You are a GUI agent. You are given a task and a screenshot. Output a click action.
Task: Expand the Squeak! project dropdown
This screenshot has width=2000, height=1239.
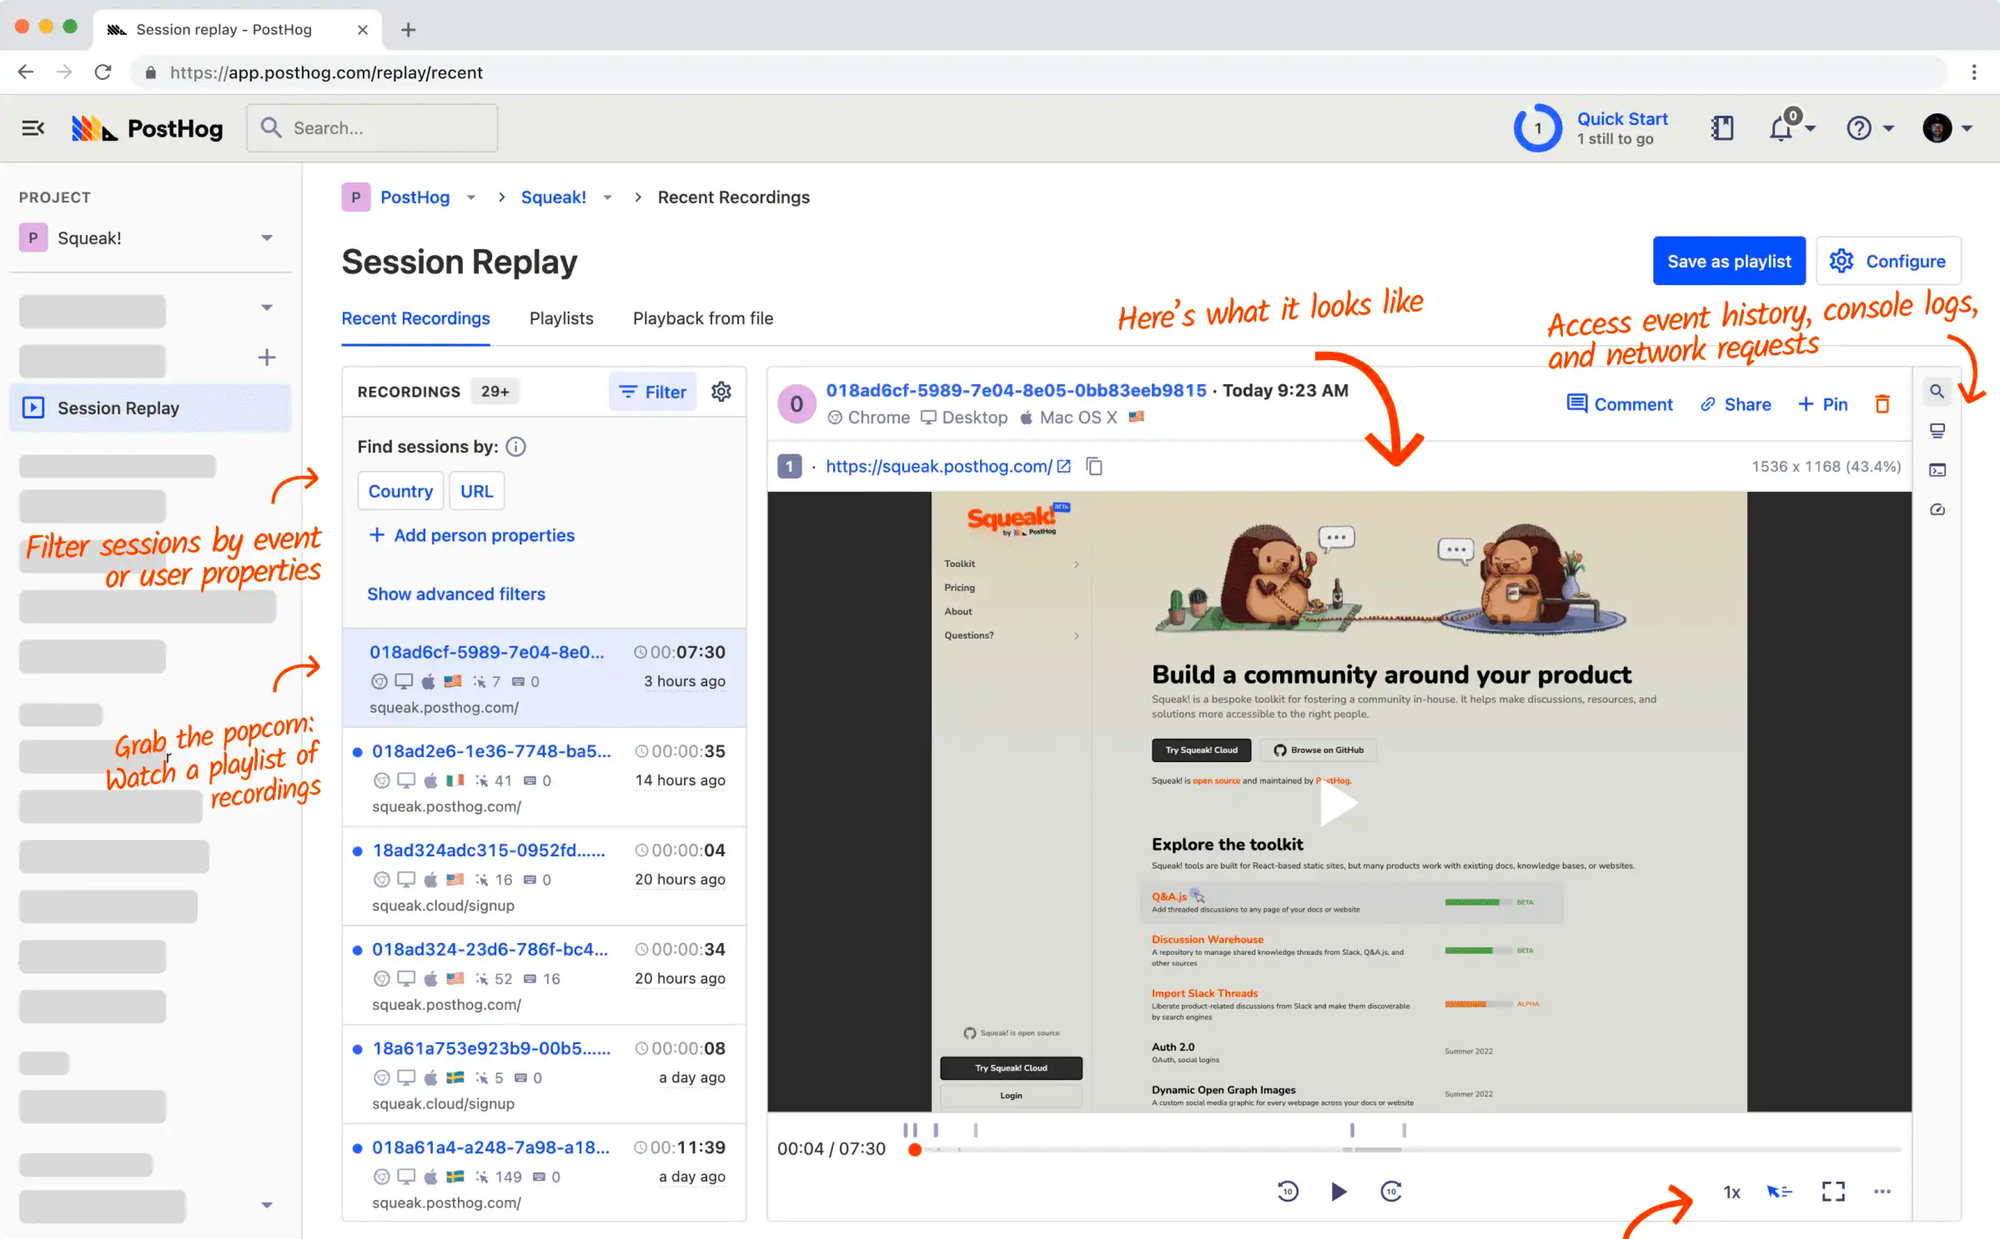coord(266,238)
